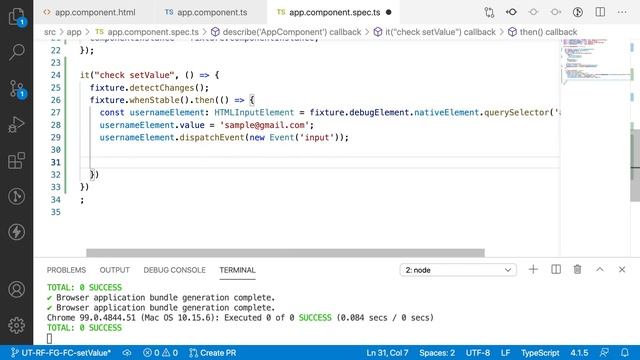Click 'app' breadcrumb segment

74,32
